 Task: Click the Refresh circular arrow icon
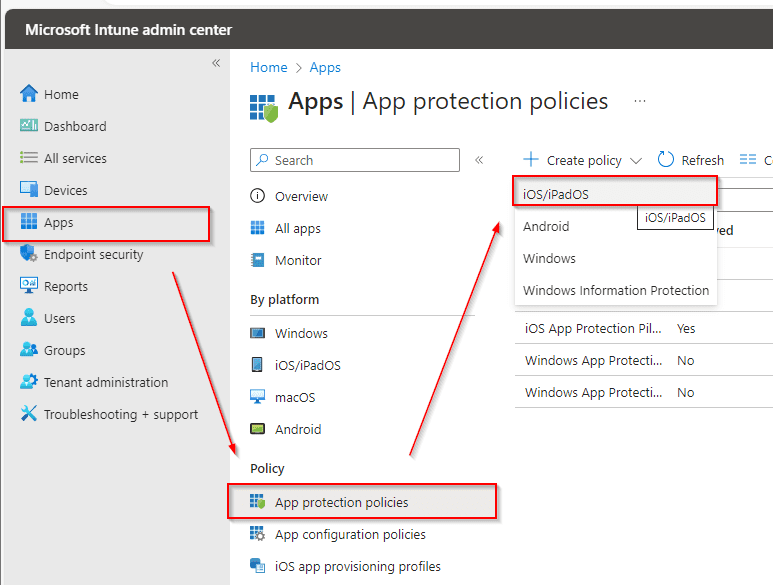pos(666,160)
